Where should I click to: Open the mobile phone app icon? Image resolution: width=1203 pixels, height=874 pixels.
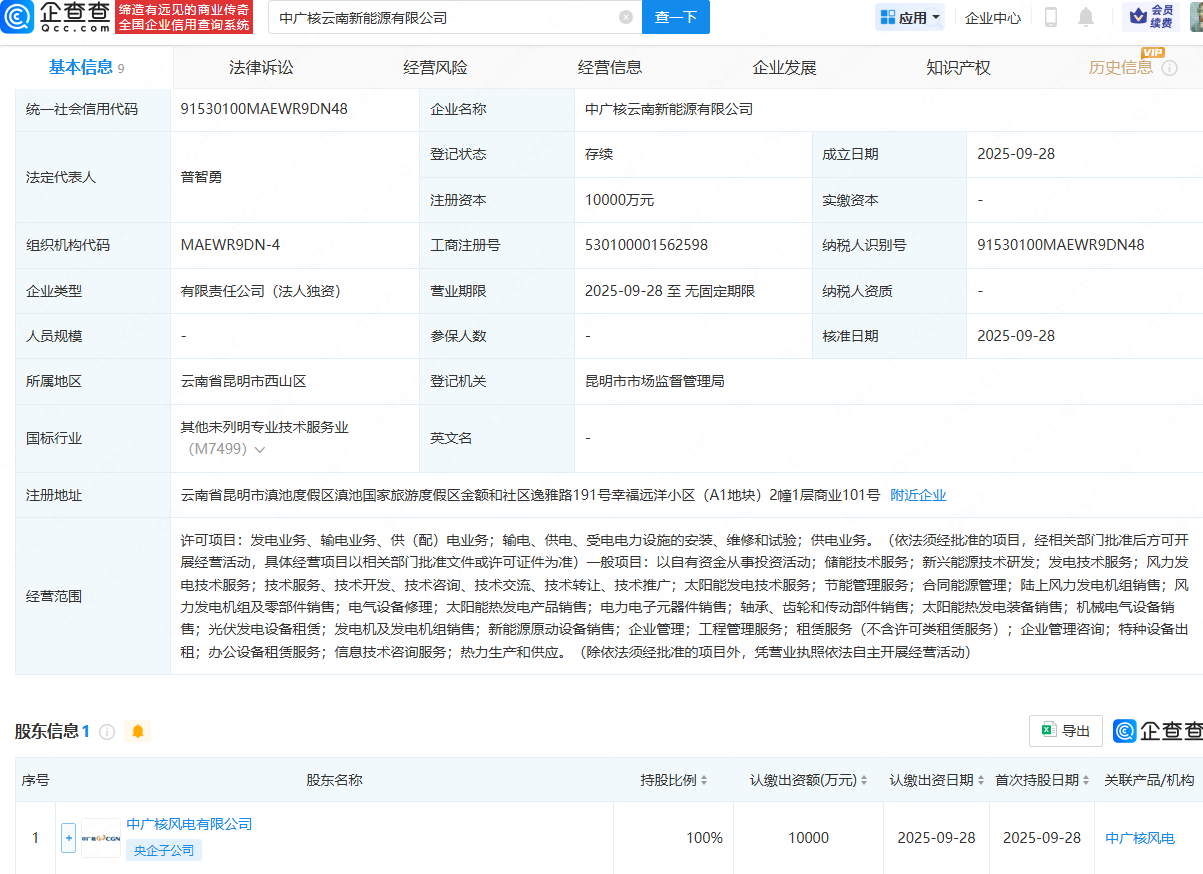pyautogui.click(x=1051, y=17)
